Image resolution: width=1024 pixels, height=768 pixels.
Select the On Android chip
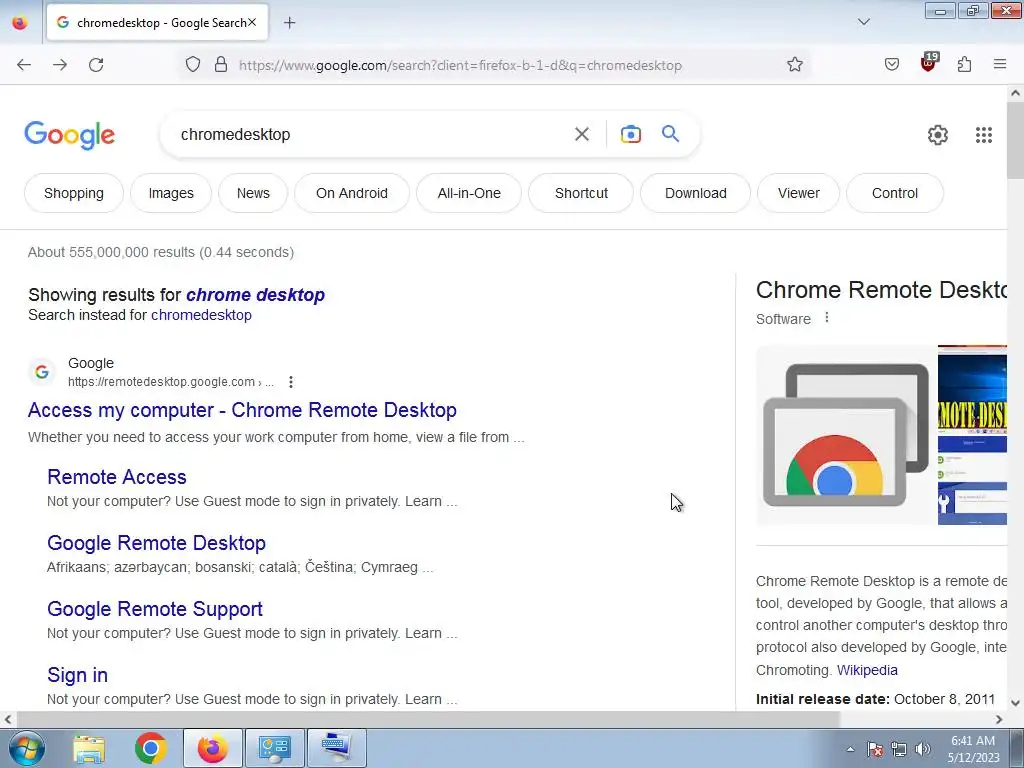pyautogui.click(x=352, y=193)
